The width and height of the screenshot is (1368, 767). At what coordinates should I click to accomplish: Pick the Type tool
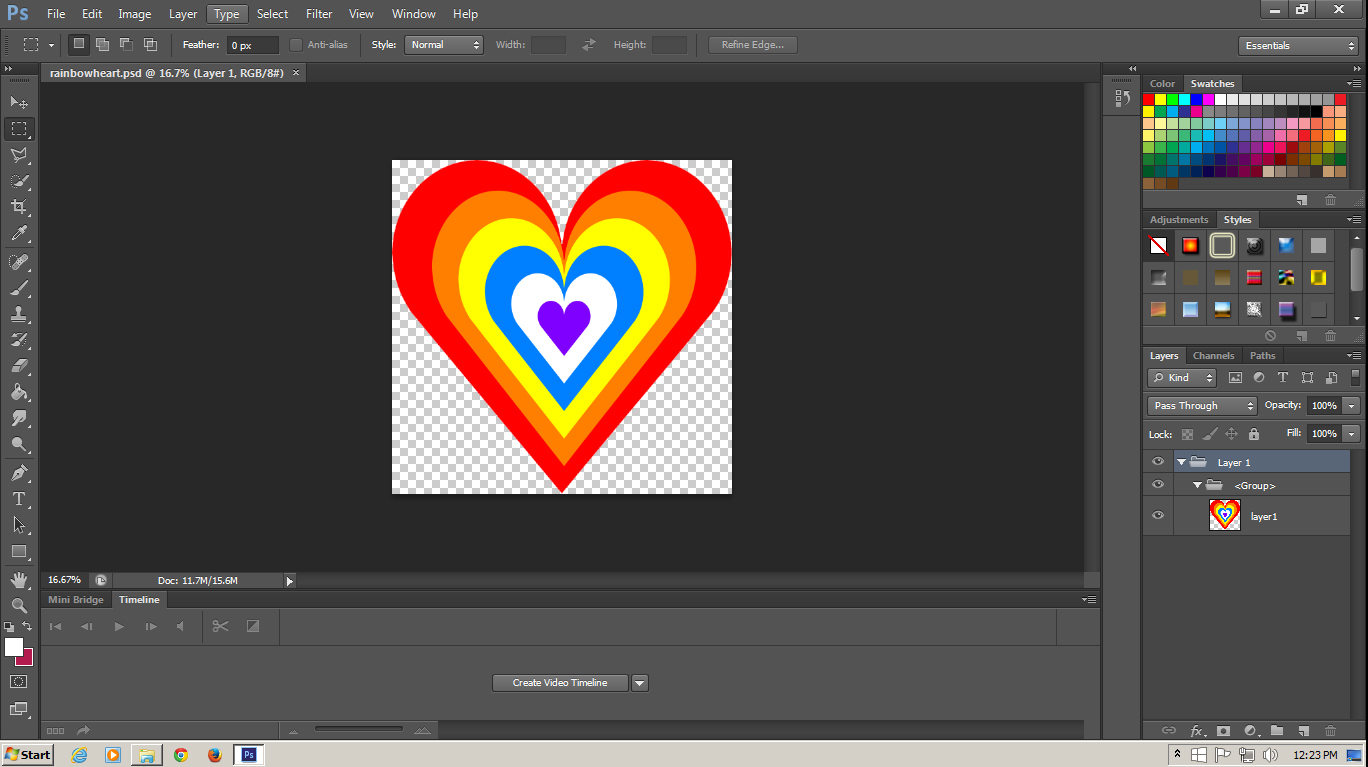pyautogui.click(x=18, y=498)
